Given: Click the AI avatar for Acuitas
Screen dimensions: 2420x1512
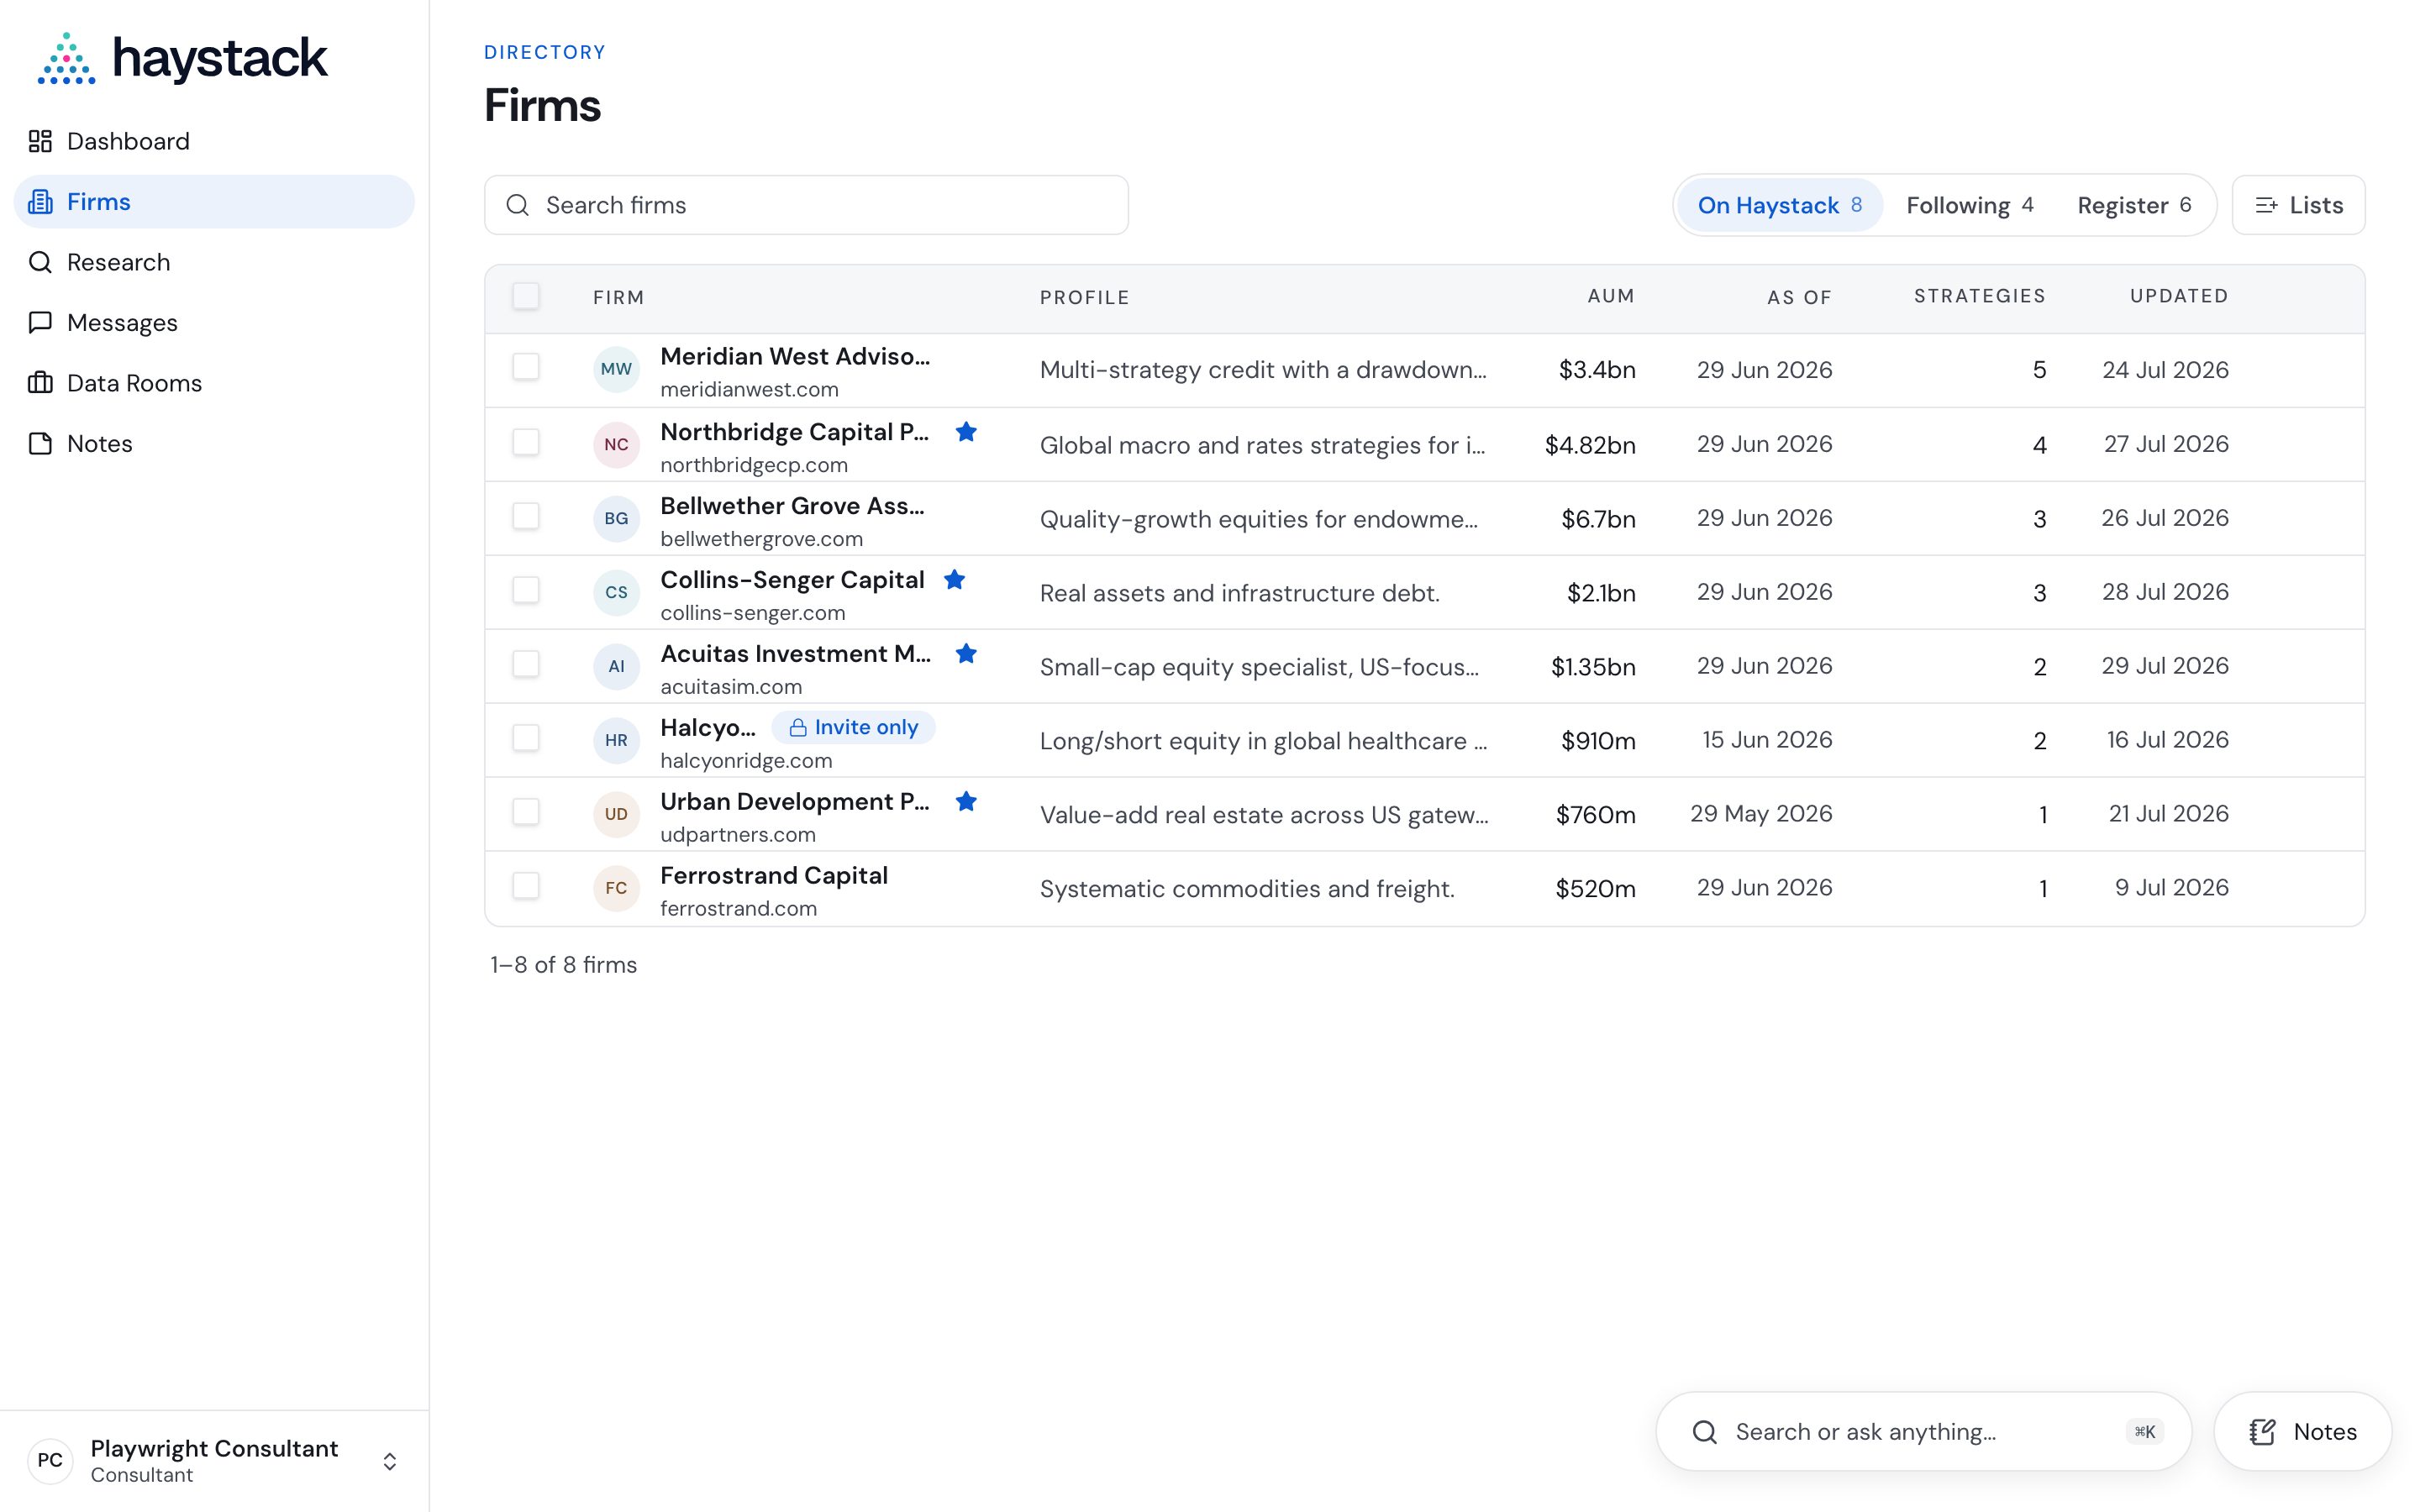Looking at the screenshot, I should pyautogui.click(x=616, y=666).
